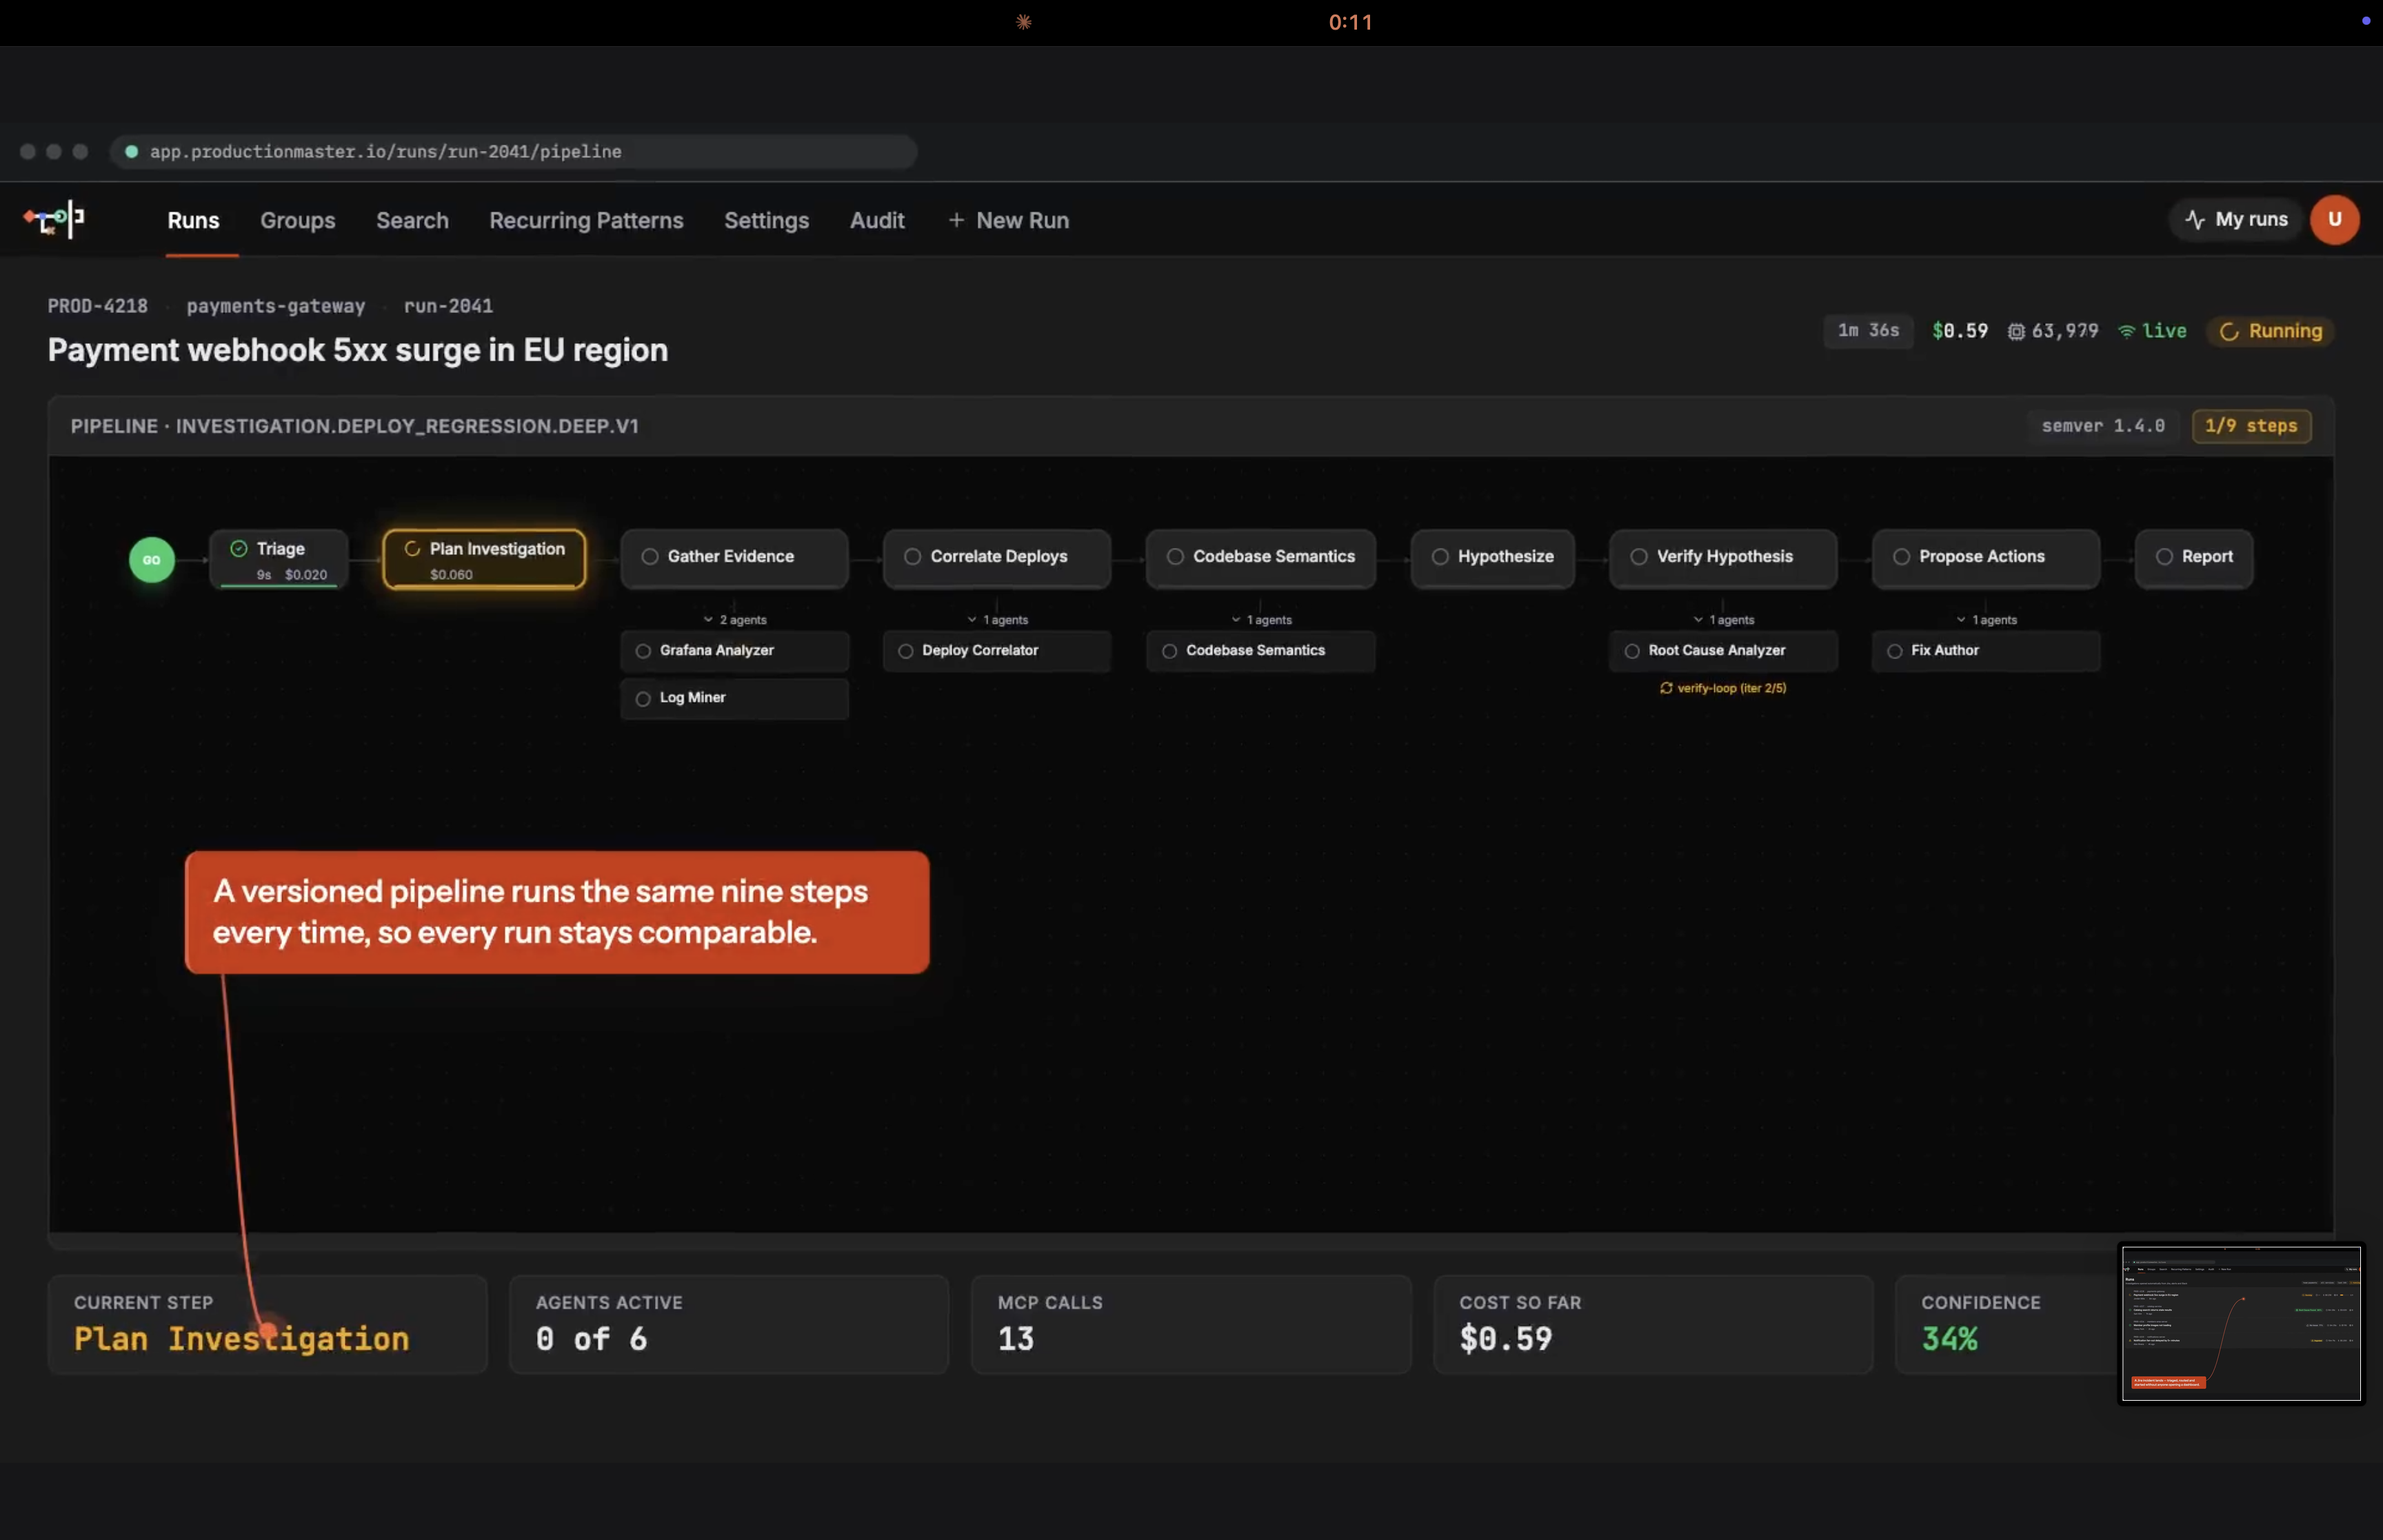Click the user avatar U
Screen dimensions: 2383x1540
pyautogui.click(x=2335, y=219)
